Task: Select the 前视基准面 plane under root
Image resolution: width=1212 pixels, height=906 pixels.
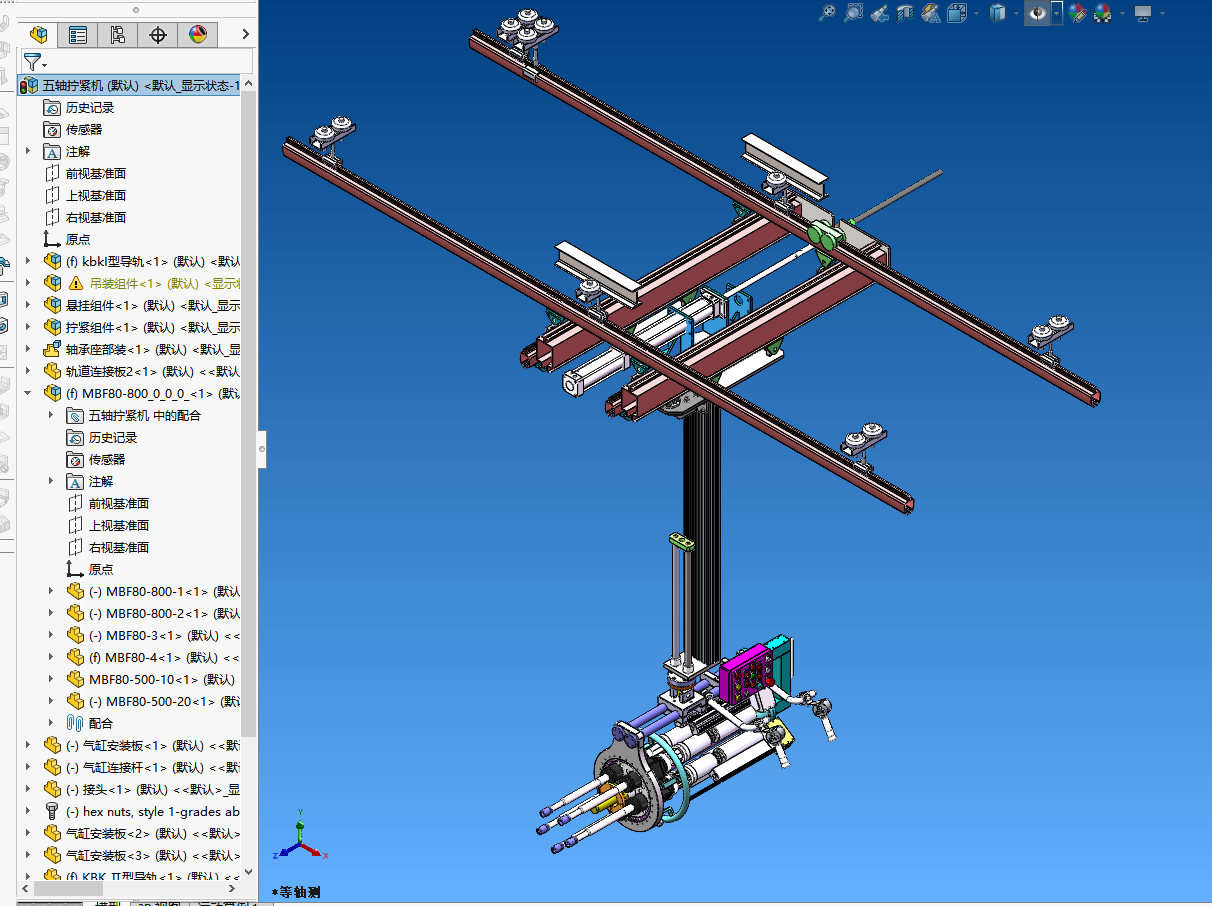Action: [96, 173]
